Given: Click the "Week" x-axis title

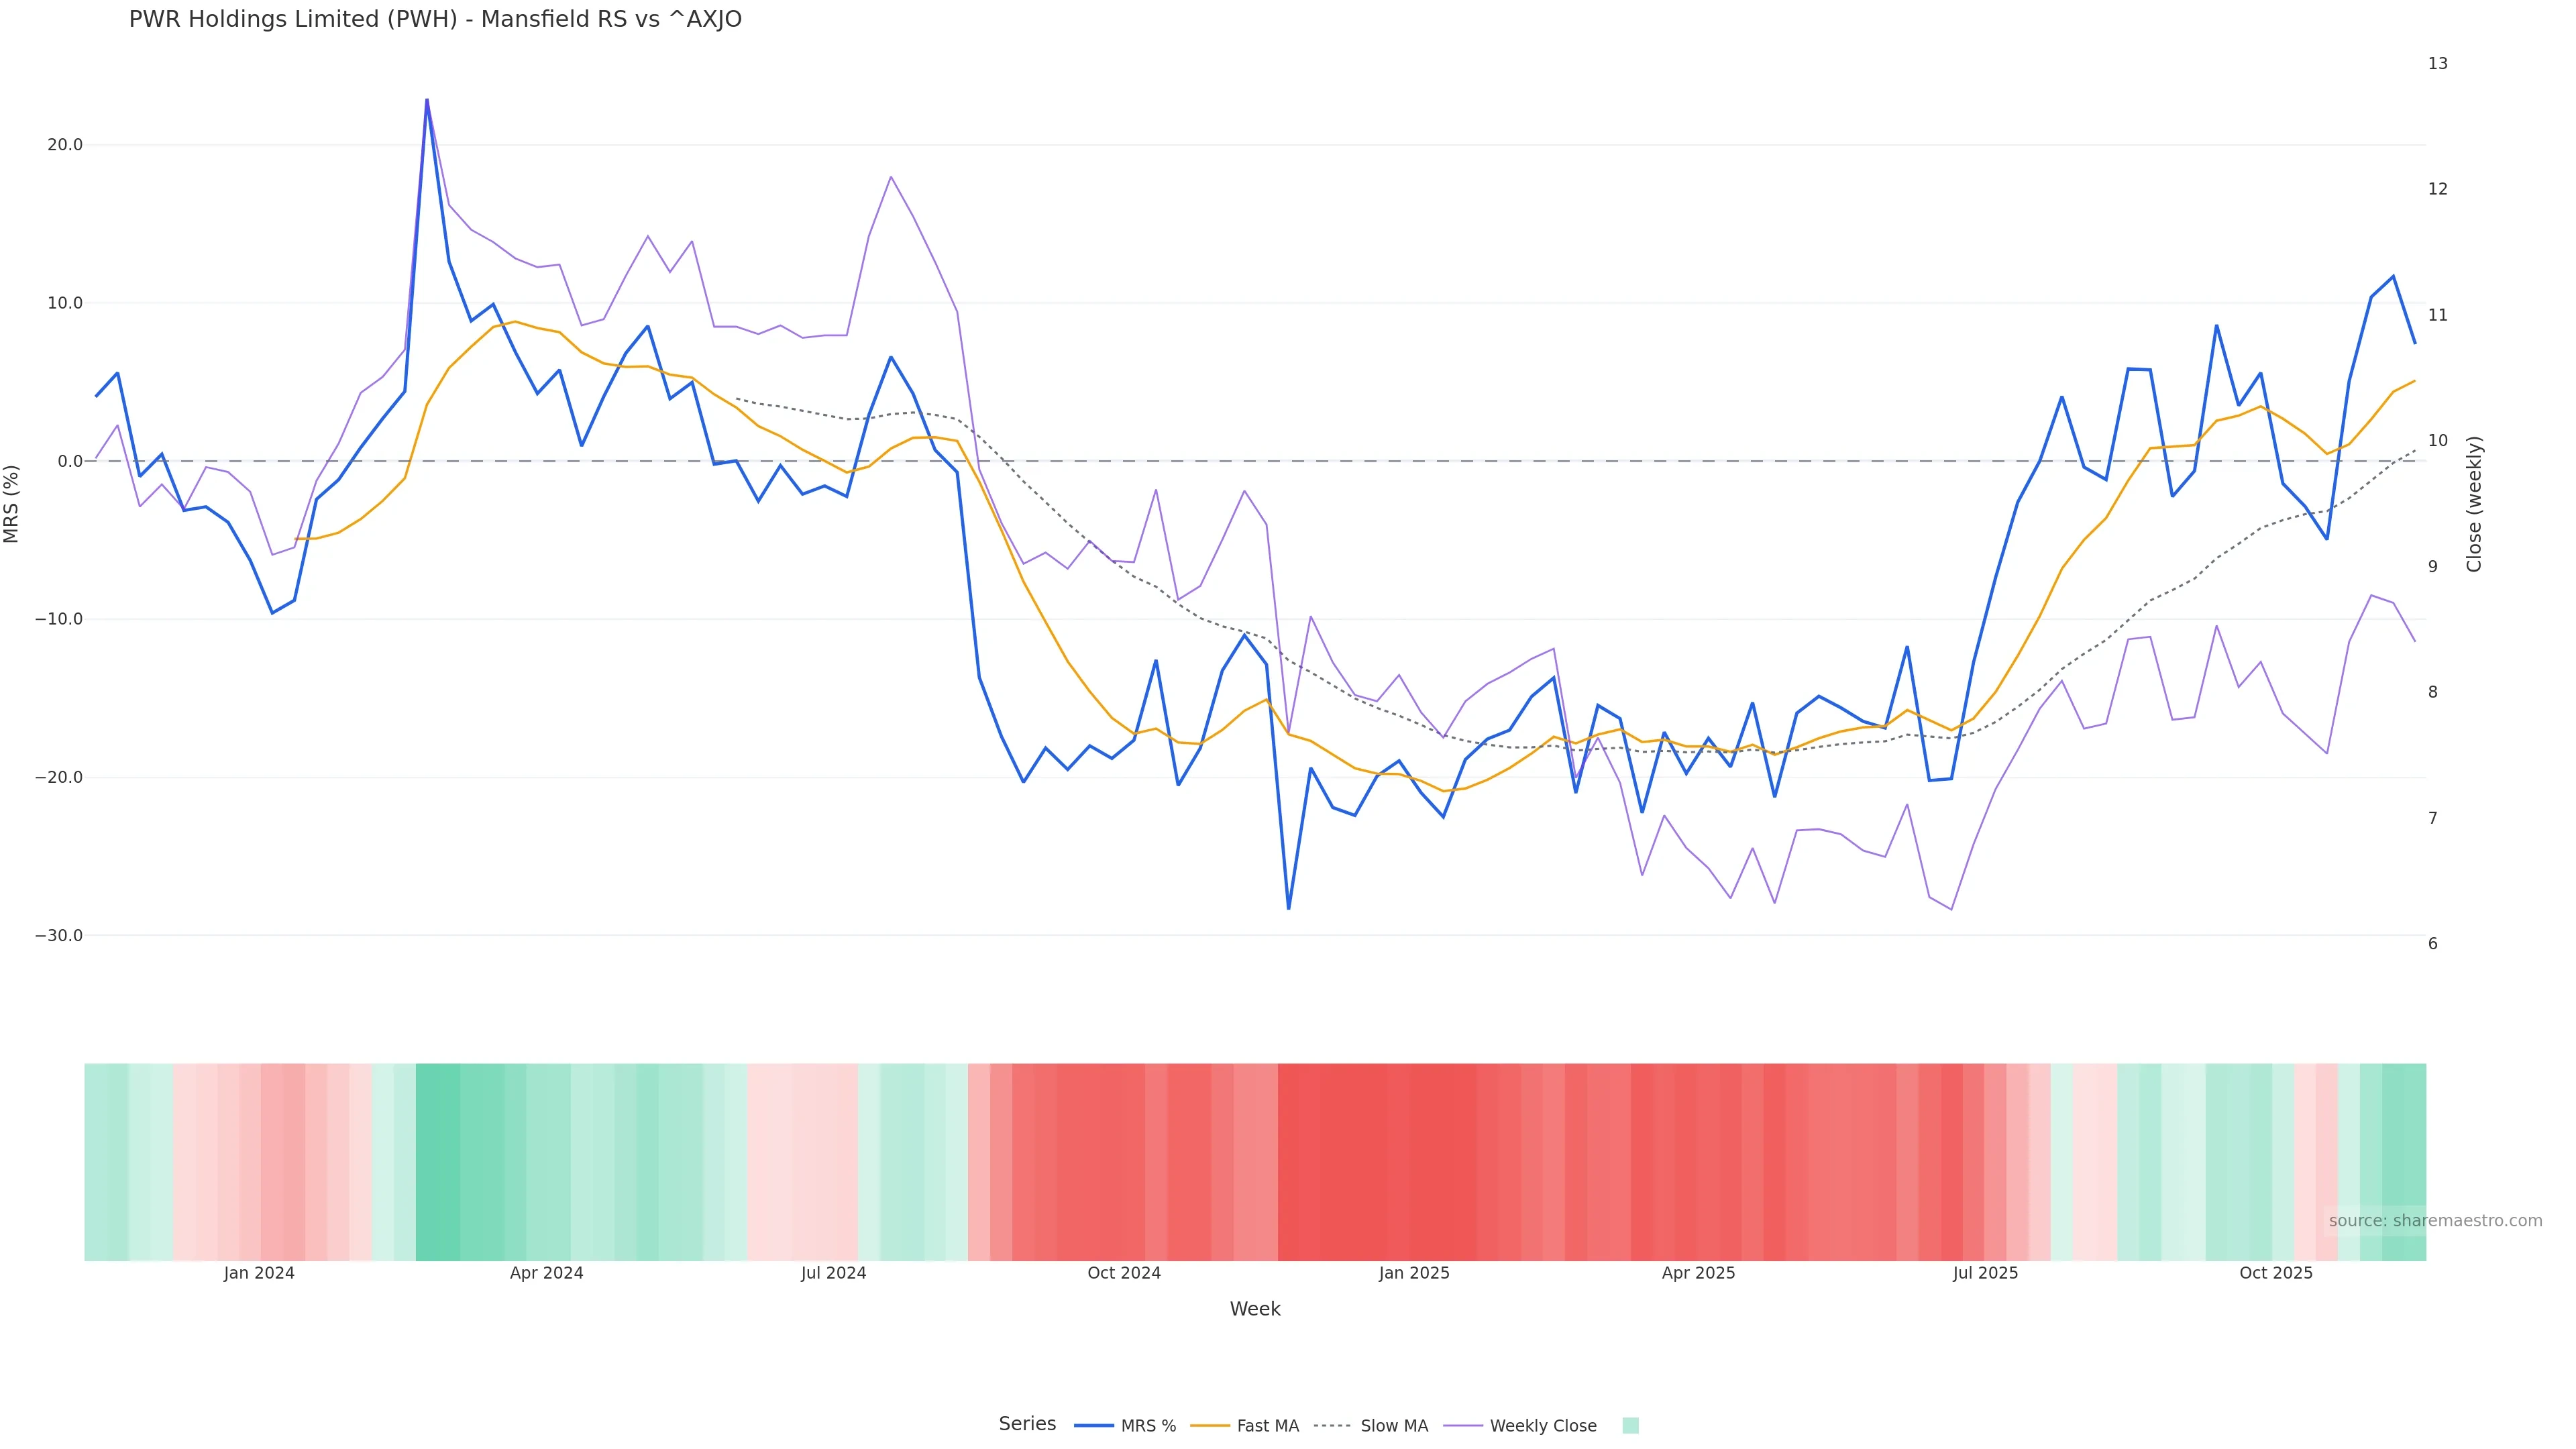Looking at the screenshot, I should (1255, 1310).
